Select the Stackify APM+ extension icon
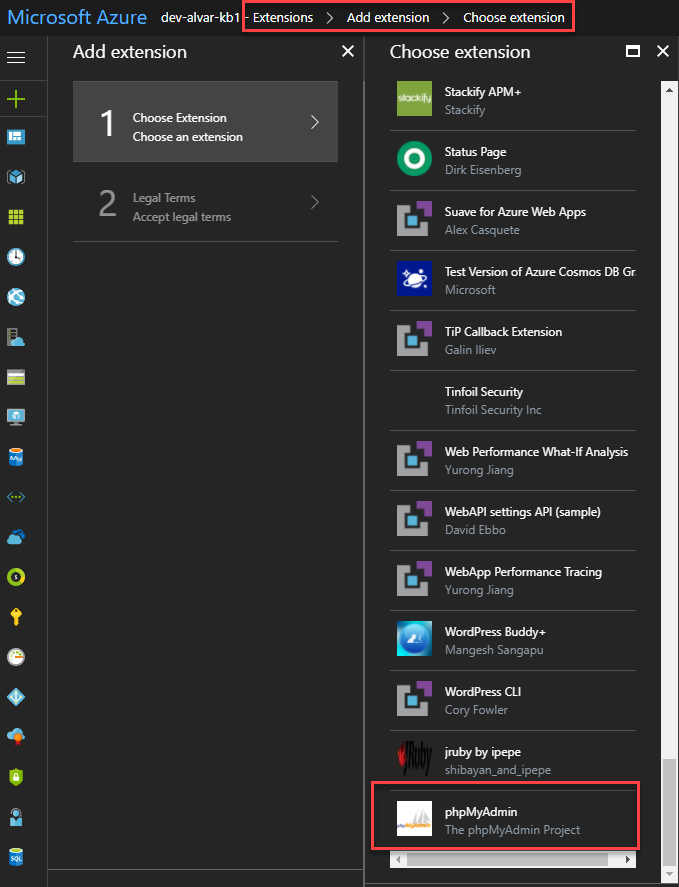Viewport: 679px width, 887px height. coord(414,98)
